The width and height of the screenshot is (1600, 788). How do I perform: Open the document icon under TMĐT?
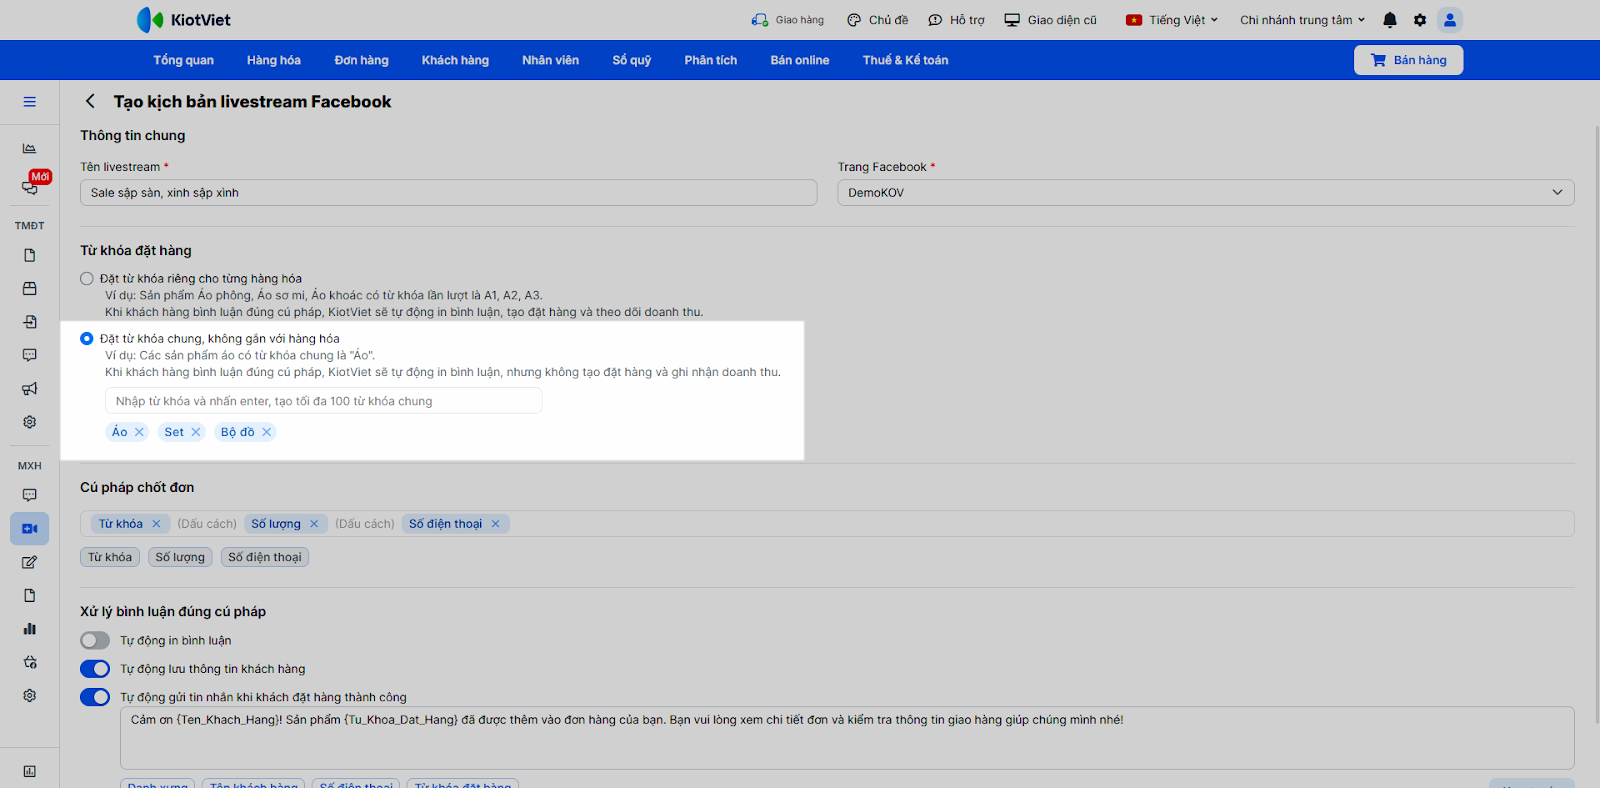[x=30, y=255]
